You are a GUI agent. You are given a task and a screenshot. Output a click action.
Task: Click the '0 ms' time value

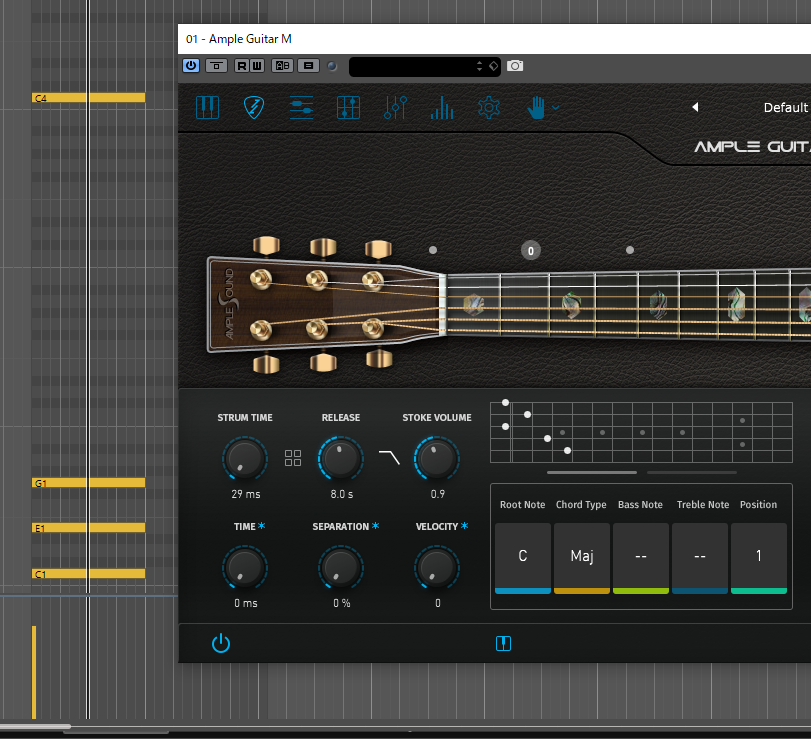pyautogui.click(x=246, y=603)
